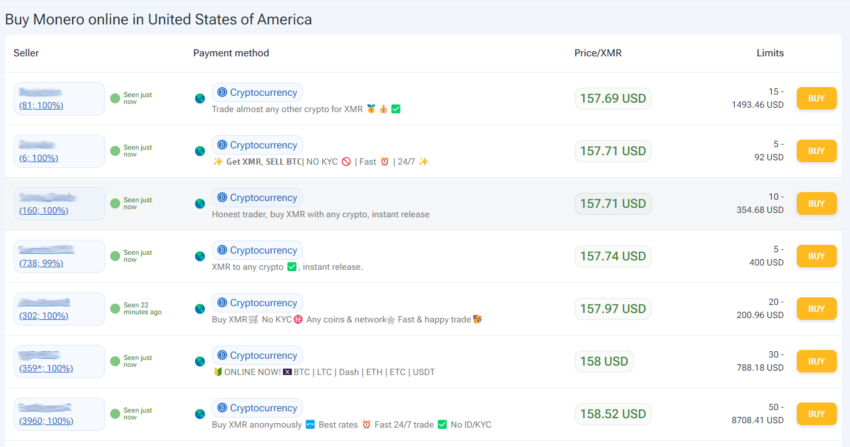This screenshot has width=850, height=447.
Task: Click the Price/XMR column header
Action: 598,53
